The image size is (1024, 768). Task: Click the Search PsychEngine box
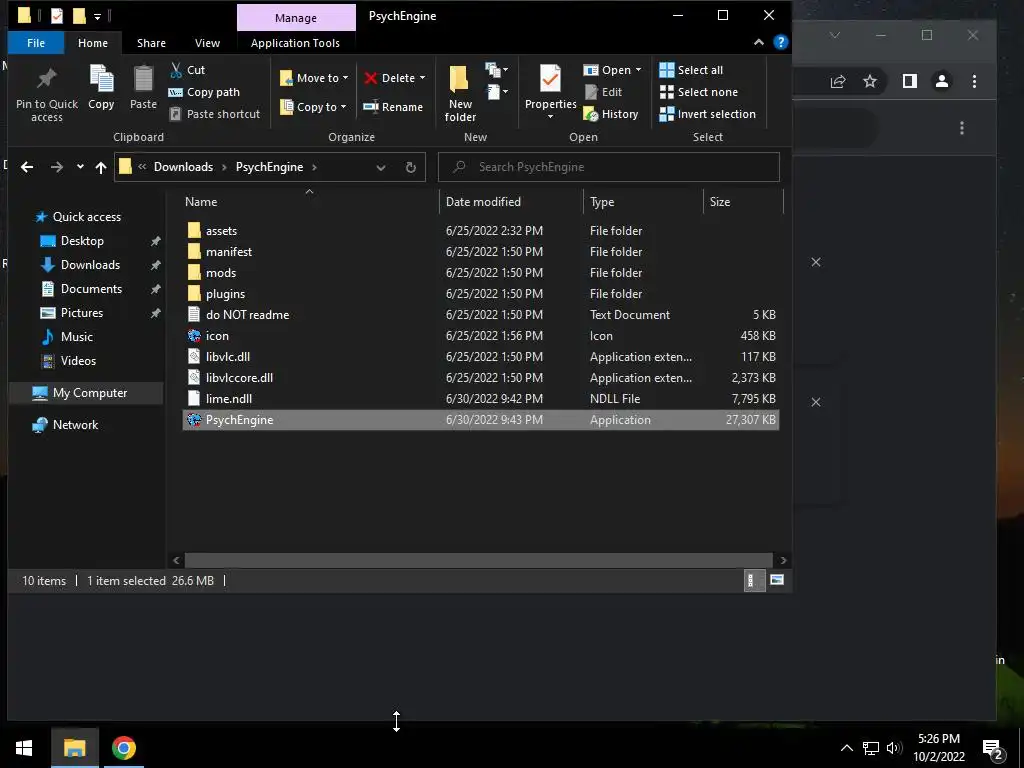pyautogui.click(x=609, y=167)
